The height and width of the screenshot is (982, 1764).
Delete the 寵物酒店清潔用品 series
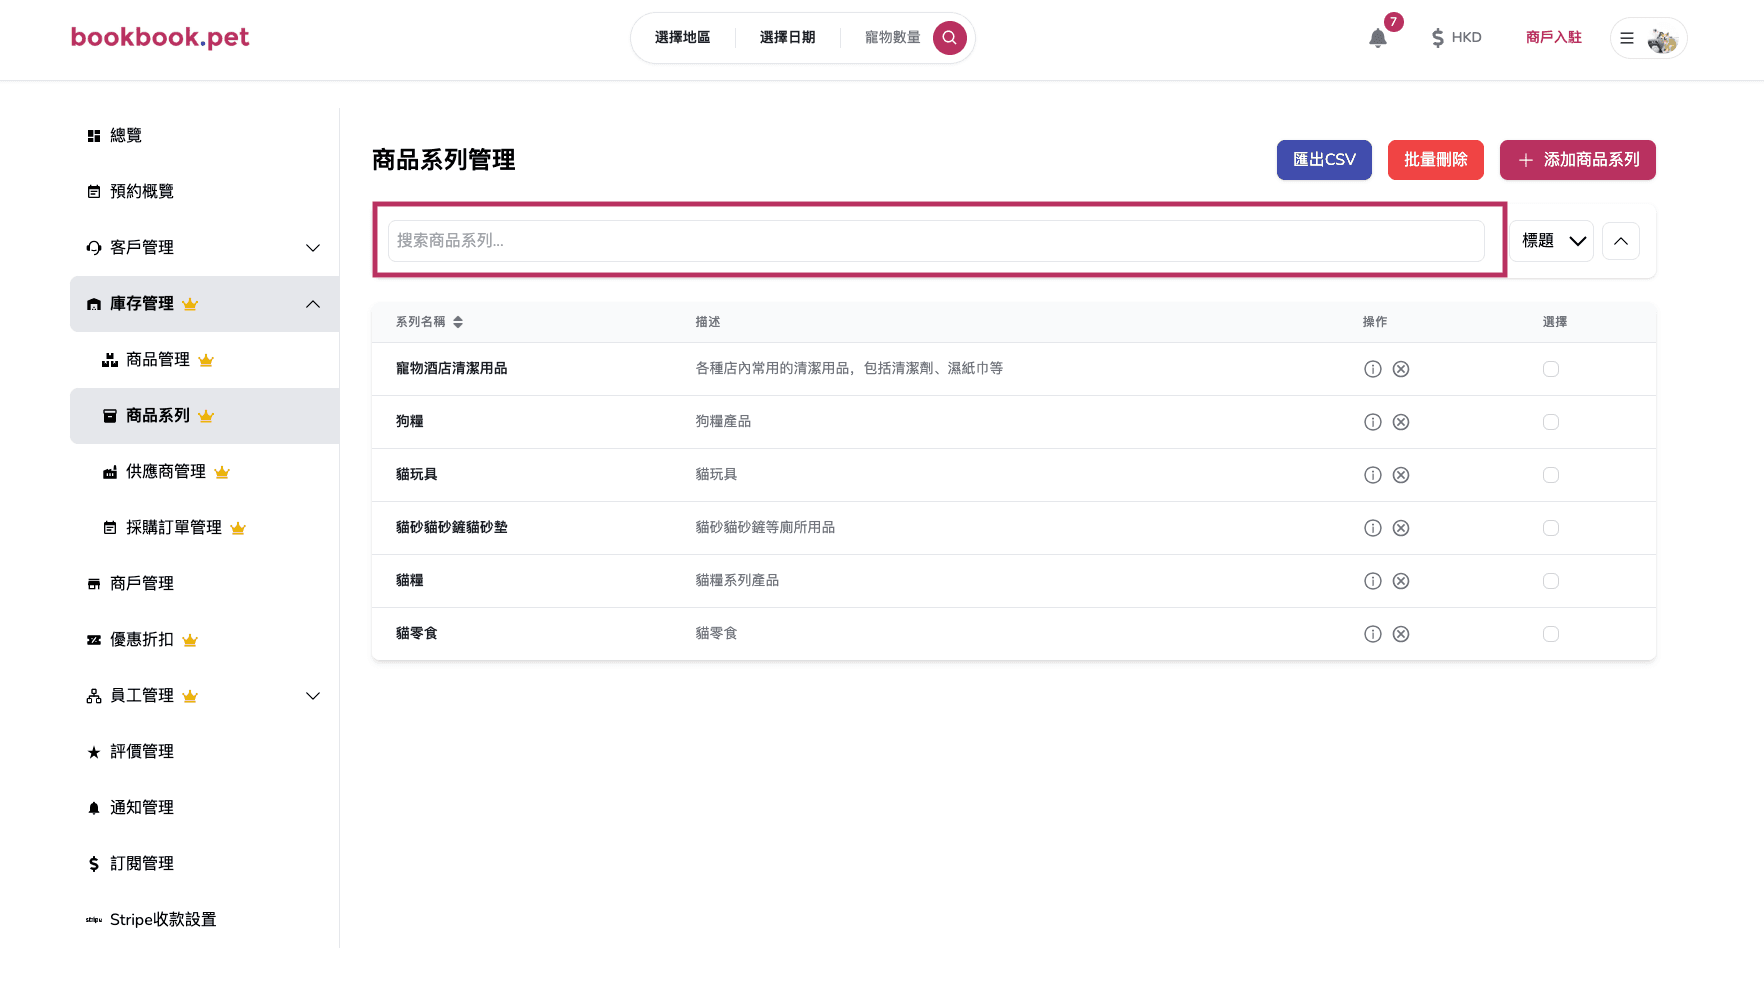coord(1401,369)
